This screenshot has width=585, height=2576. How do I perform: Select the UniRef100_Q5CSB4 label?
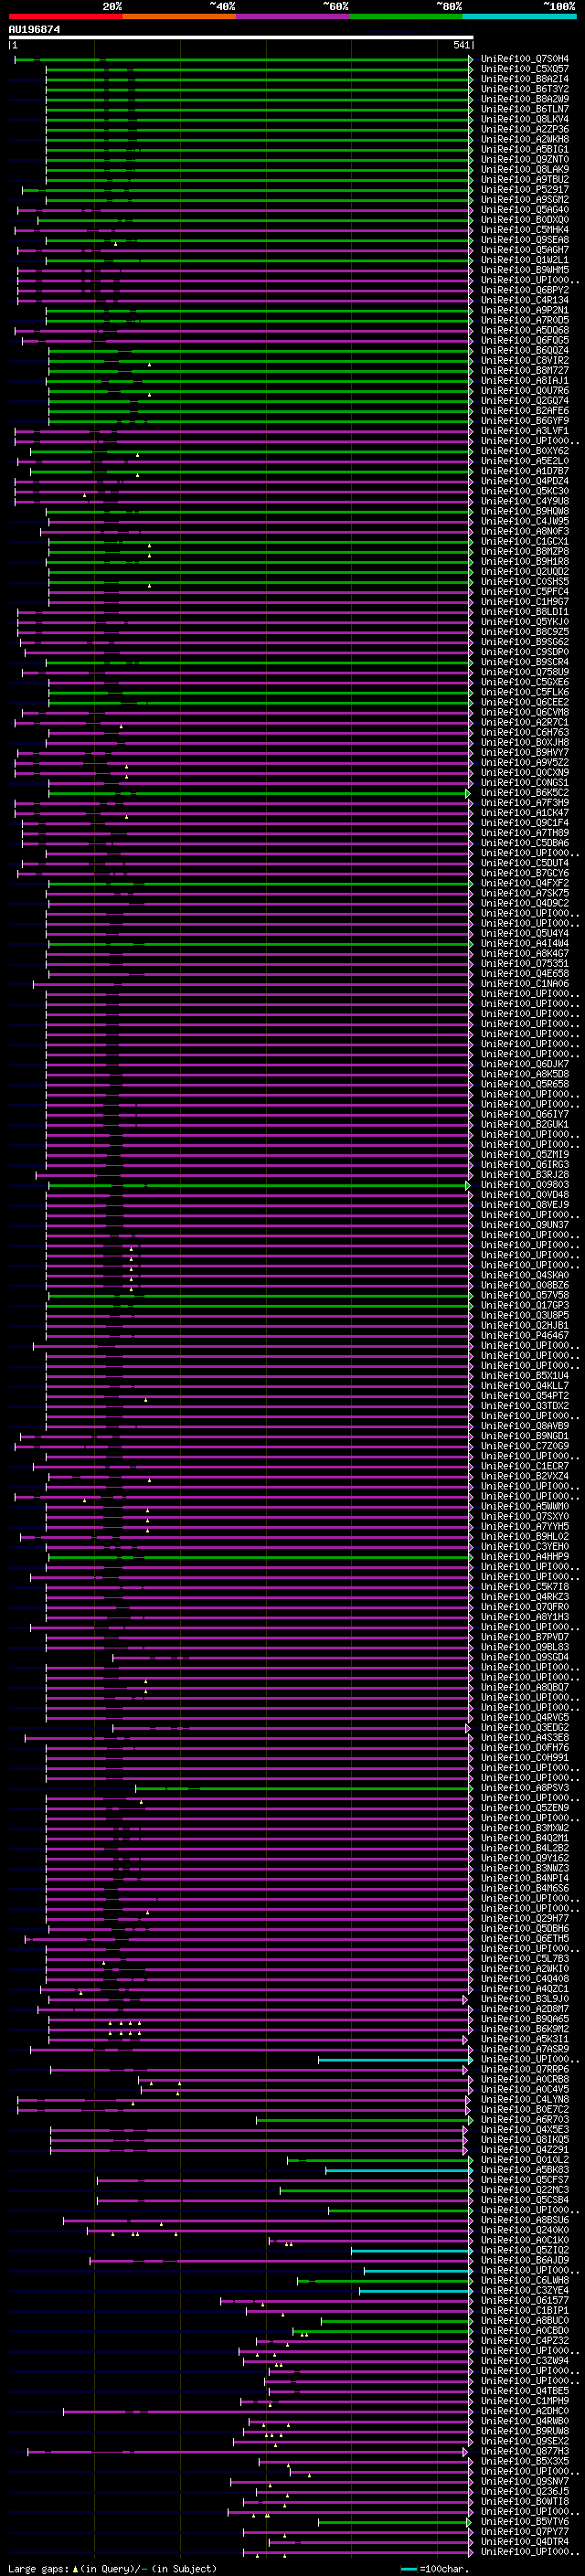tap(525, 2200)
